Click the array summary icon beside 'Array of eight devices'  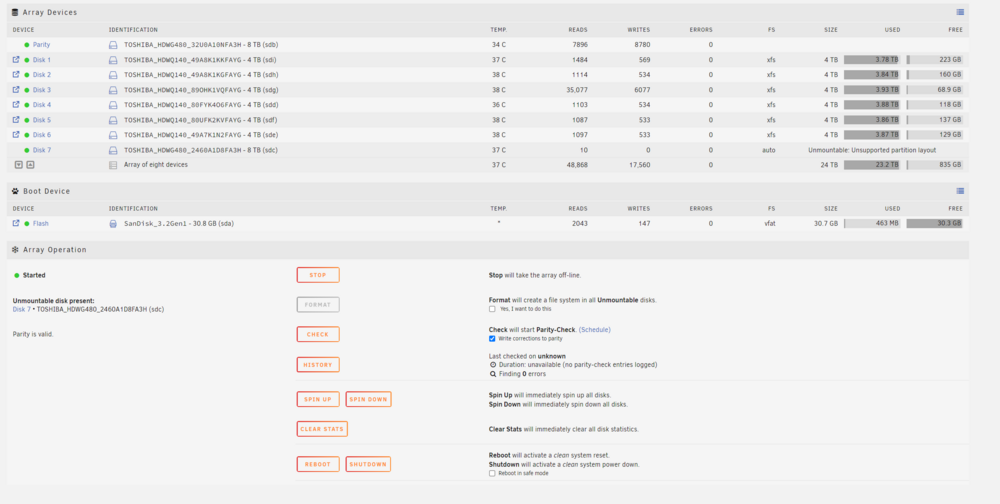click(113, 165)
